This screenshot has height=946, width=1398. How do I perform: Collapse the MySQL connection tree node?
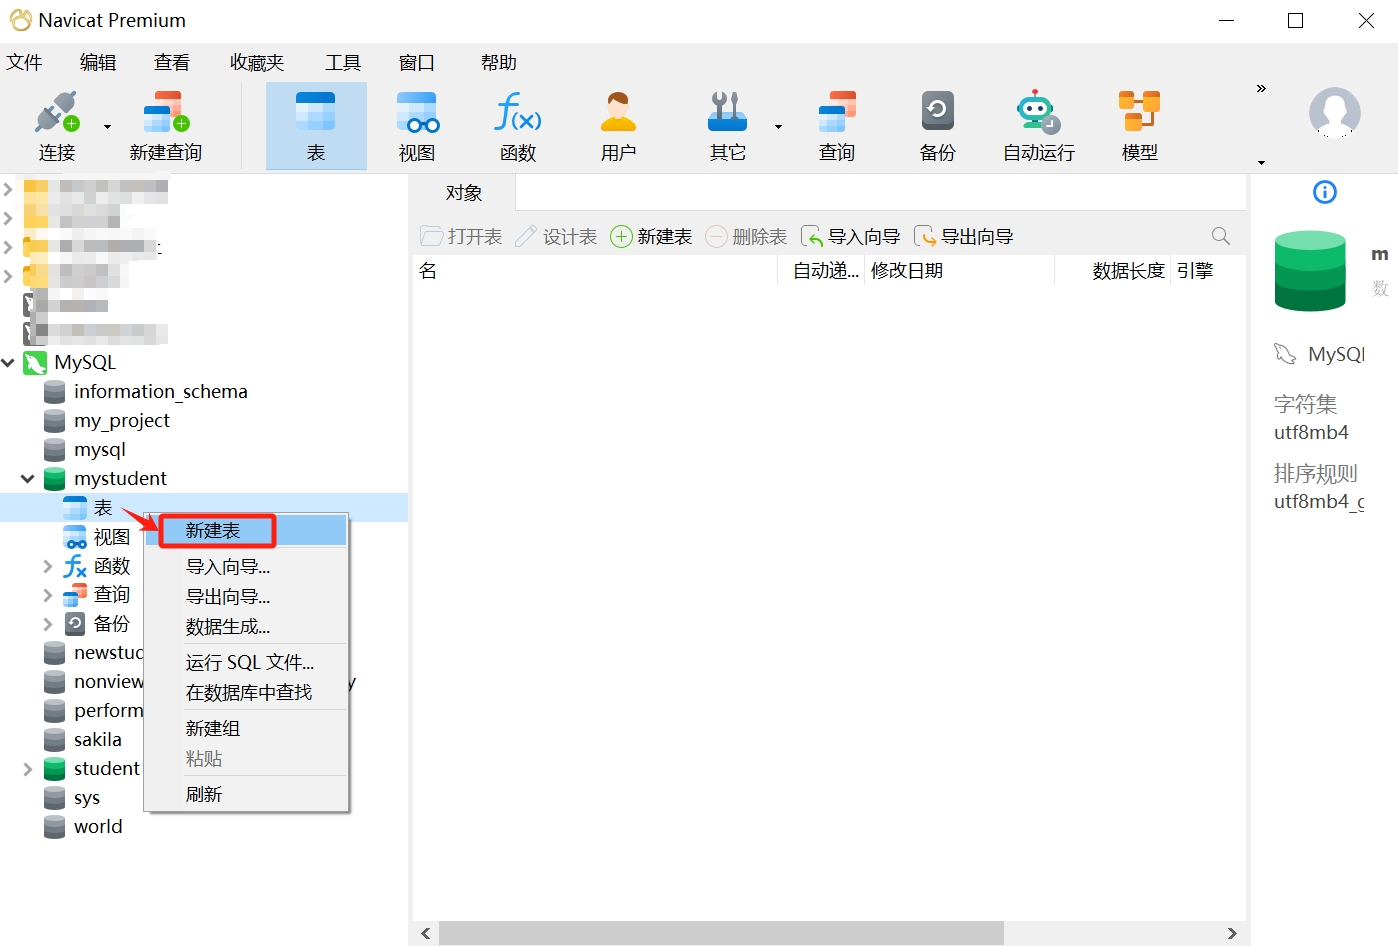coord(9,363)
